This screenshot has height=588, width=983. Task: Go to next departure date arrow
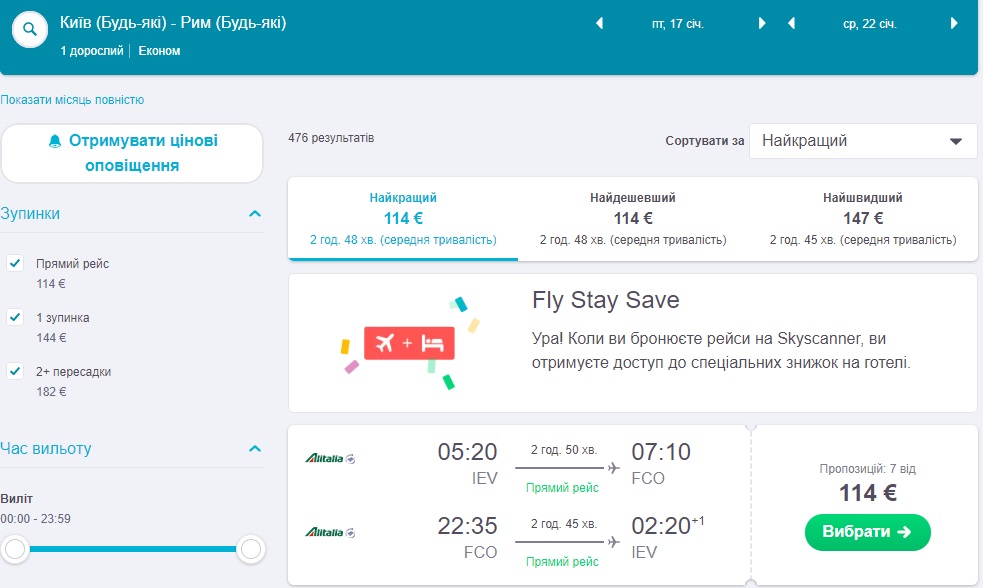tap(762, 24)
